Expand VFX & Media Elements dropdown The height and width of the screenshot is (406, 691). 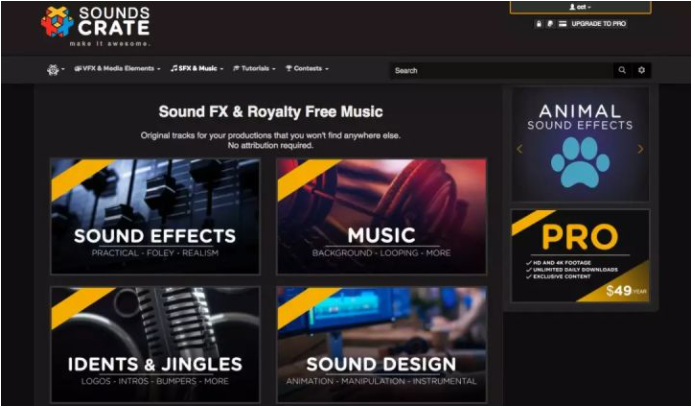click(x=117, y=69)
